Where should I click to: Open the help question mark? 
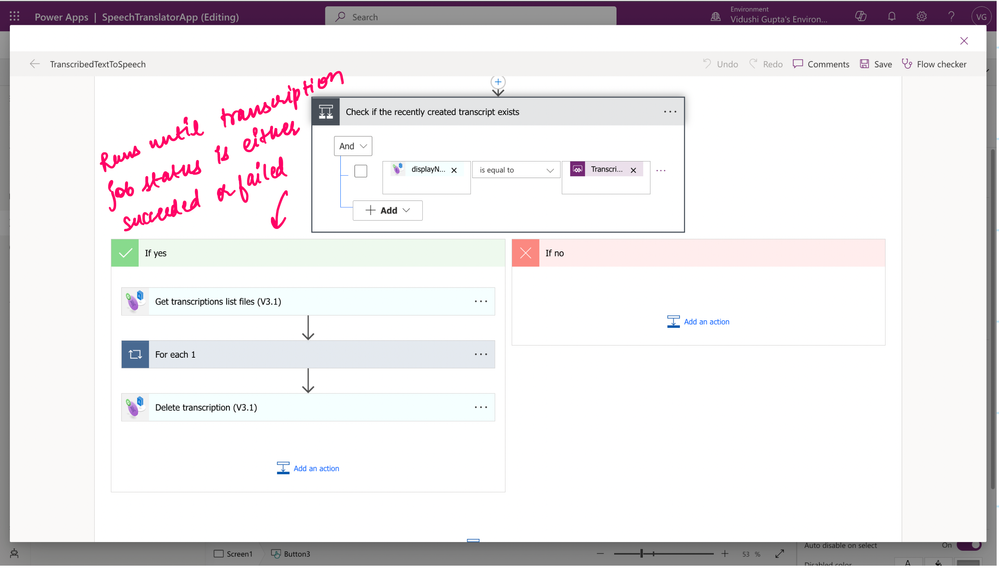click(x=951, y=17)
